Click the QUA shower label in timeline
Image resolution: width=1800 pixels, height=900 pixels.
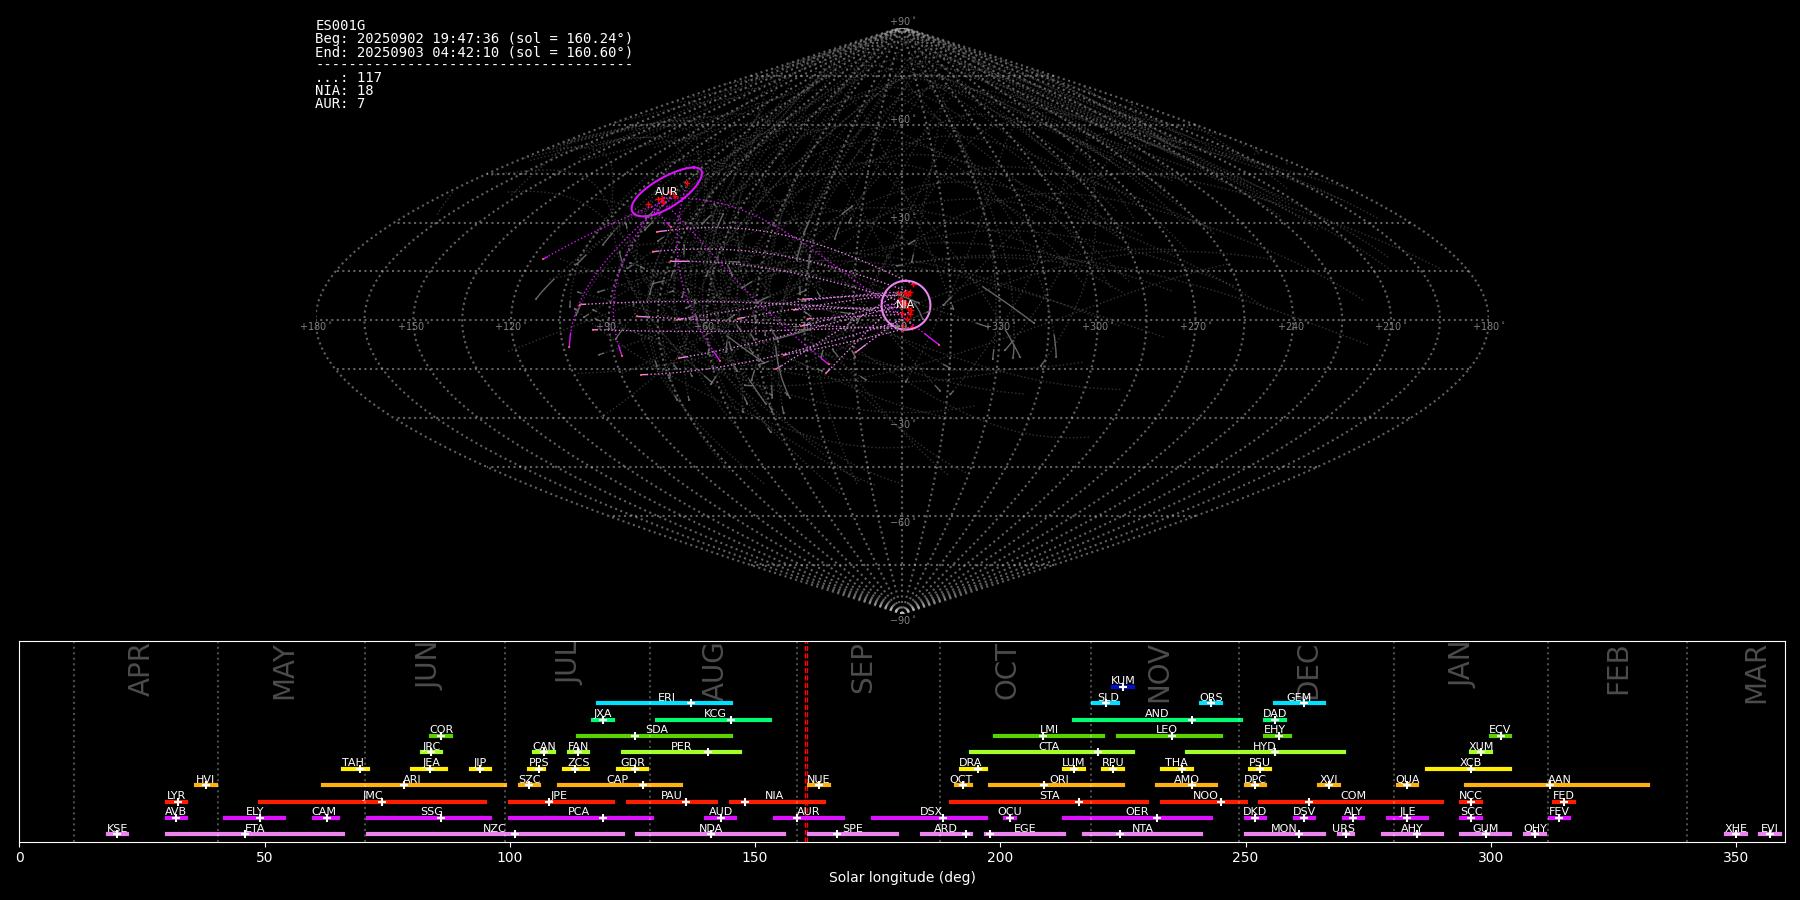[1407, 779]
